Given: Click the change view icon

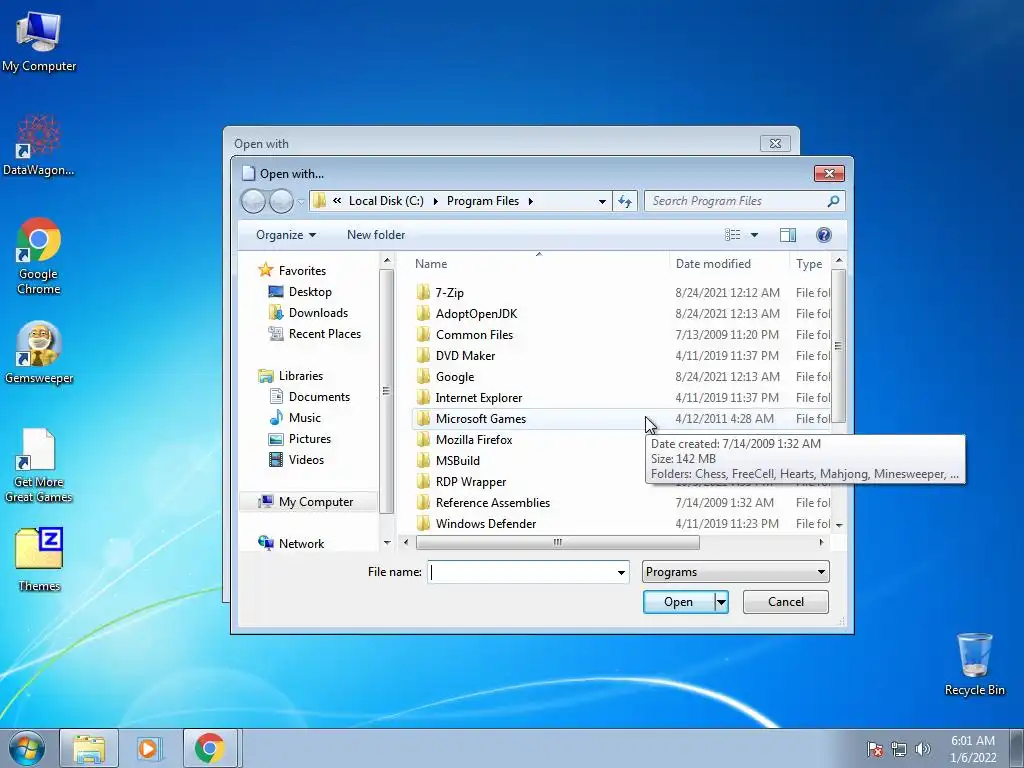Looking at the screenshot, I should click(733, 235).
